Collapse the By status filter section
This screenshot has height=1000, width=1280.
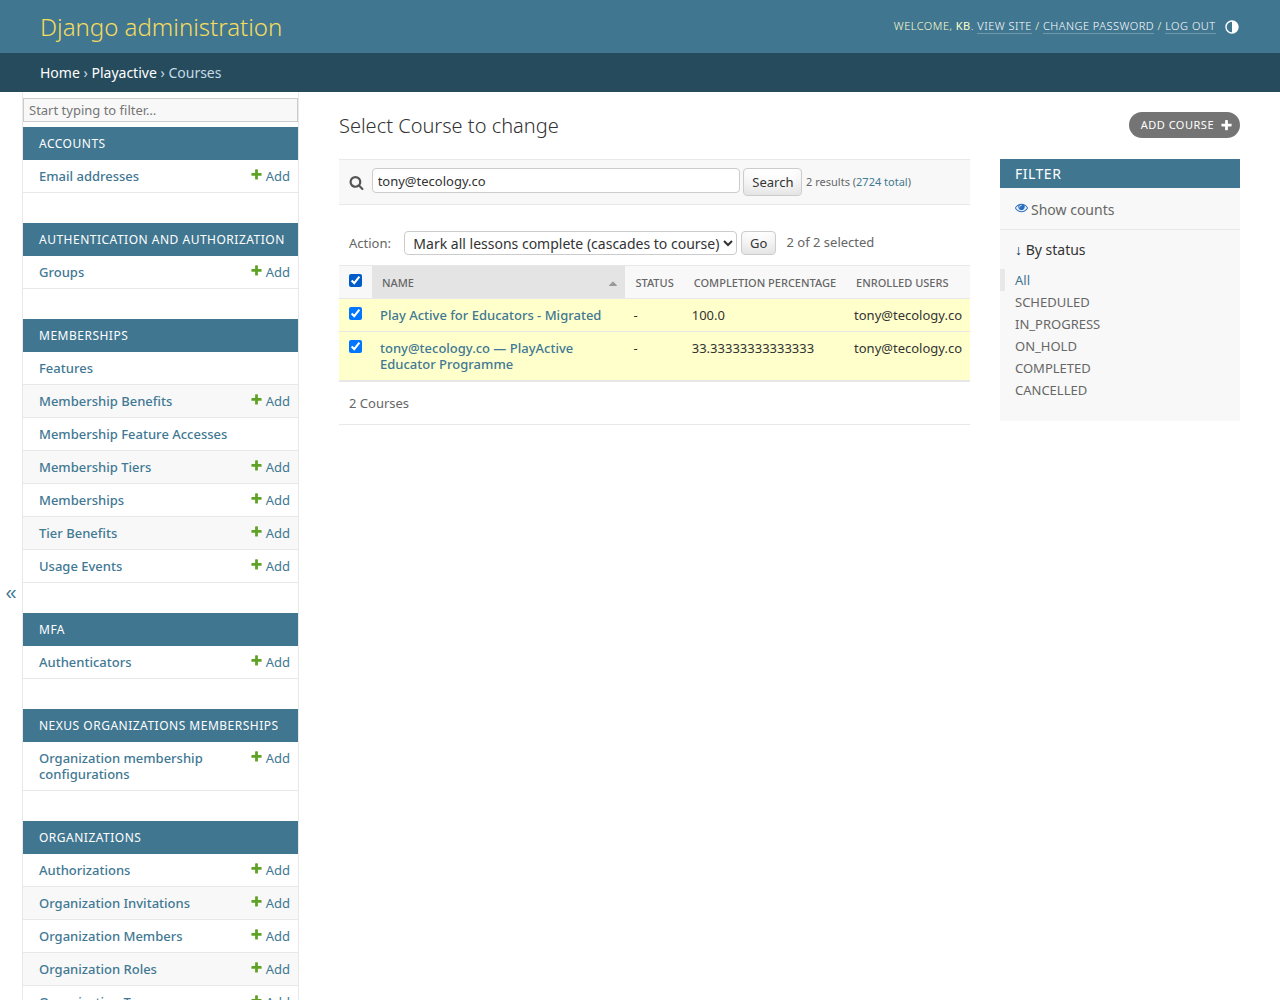tap(1050, 250)
